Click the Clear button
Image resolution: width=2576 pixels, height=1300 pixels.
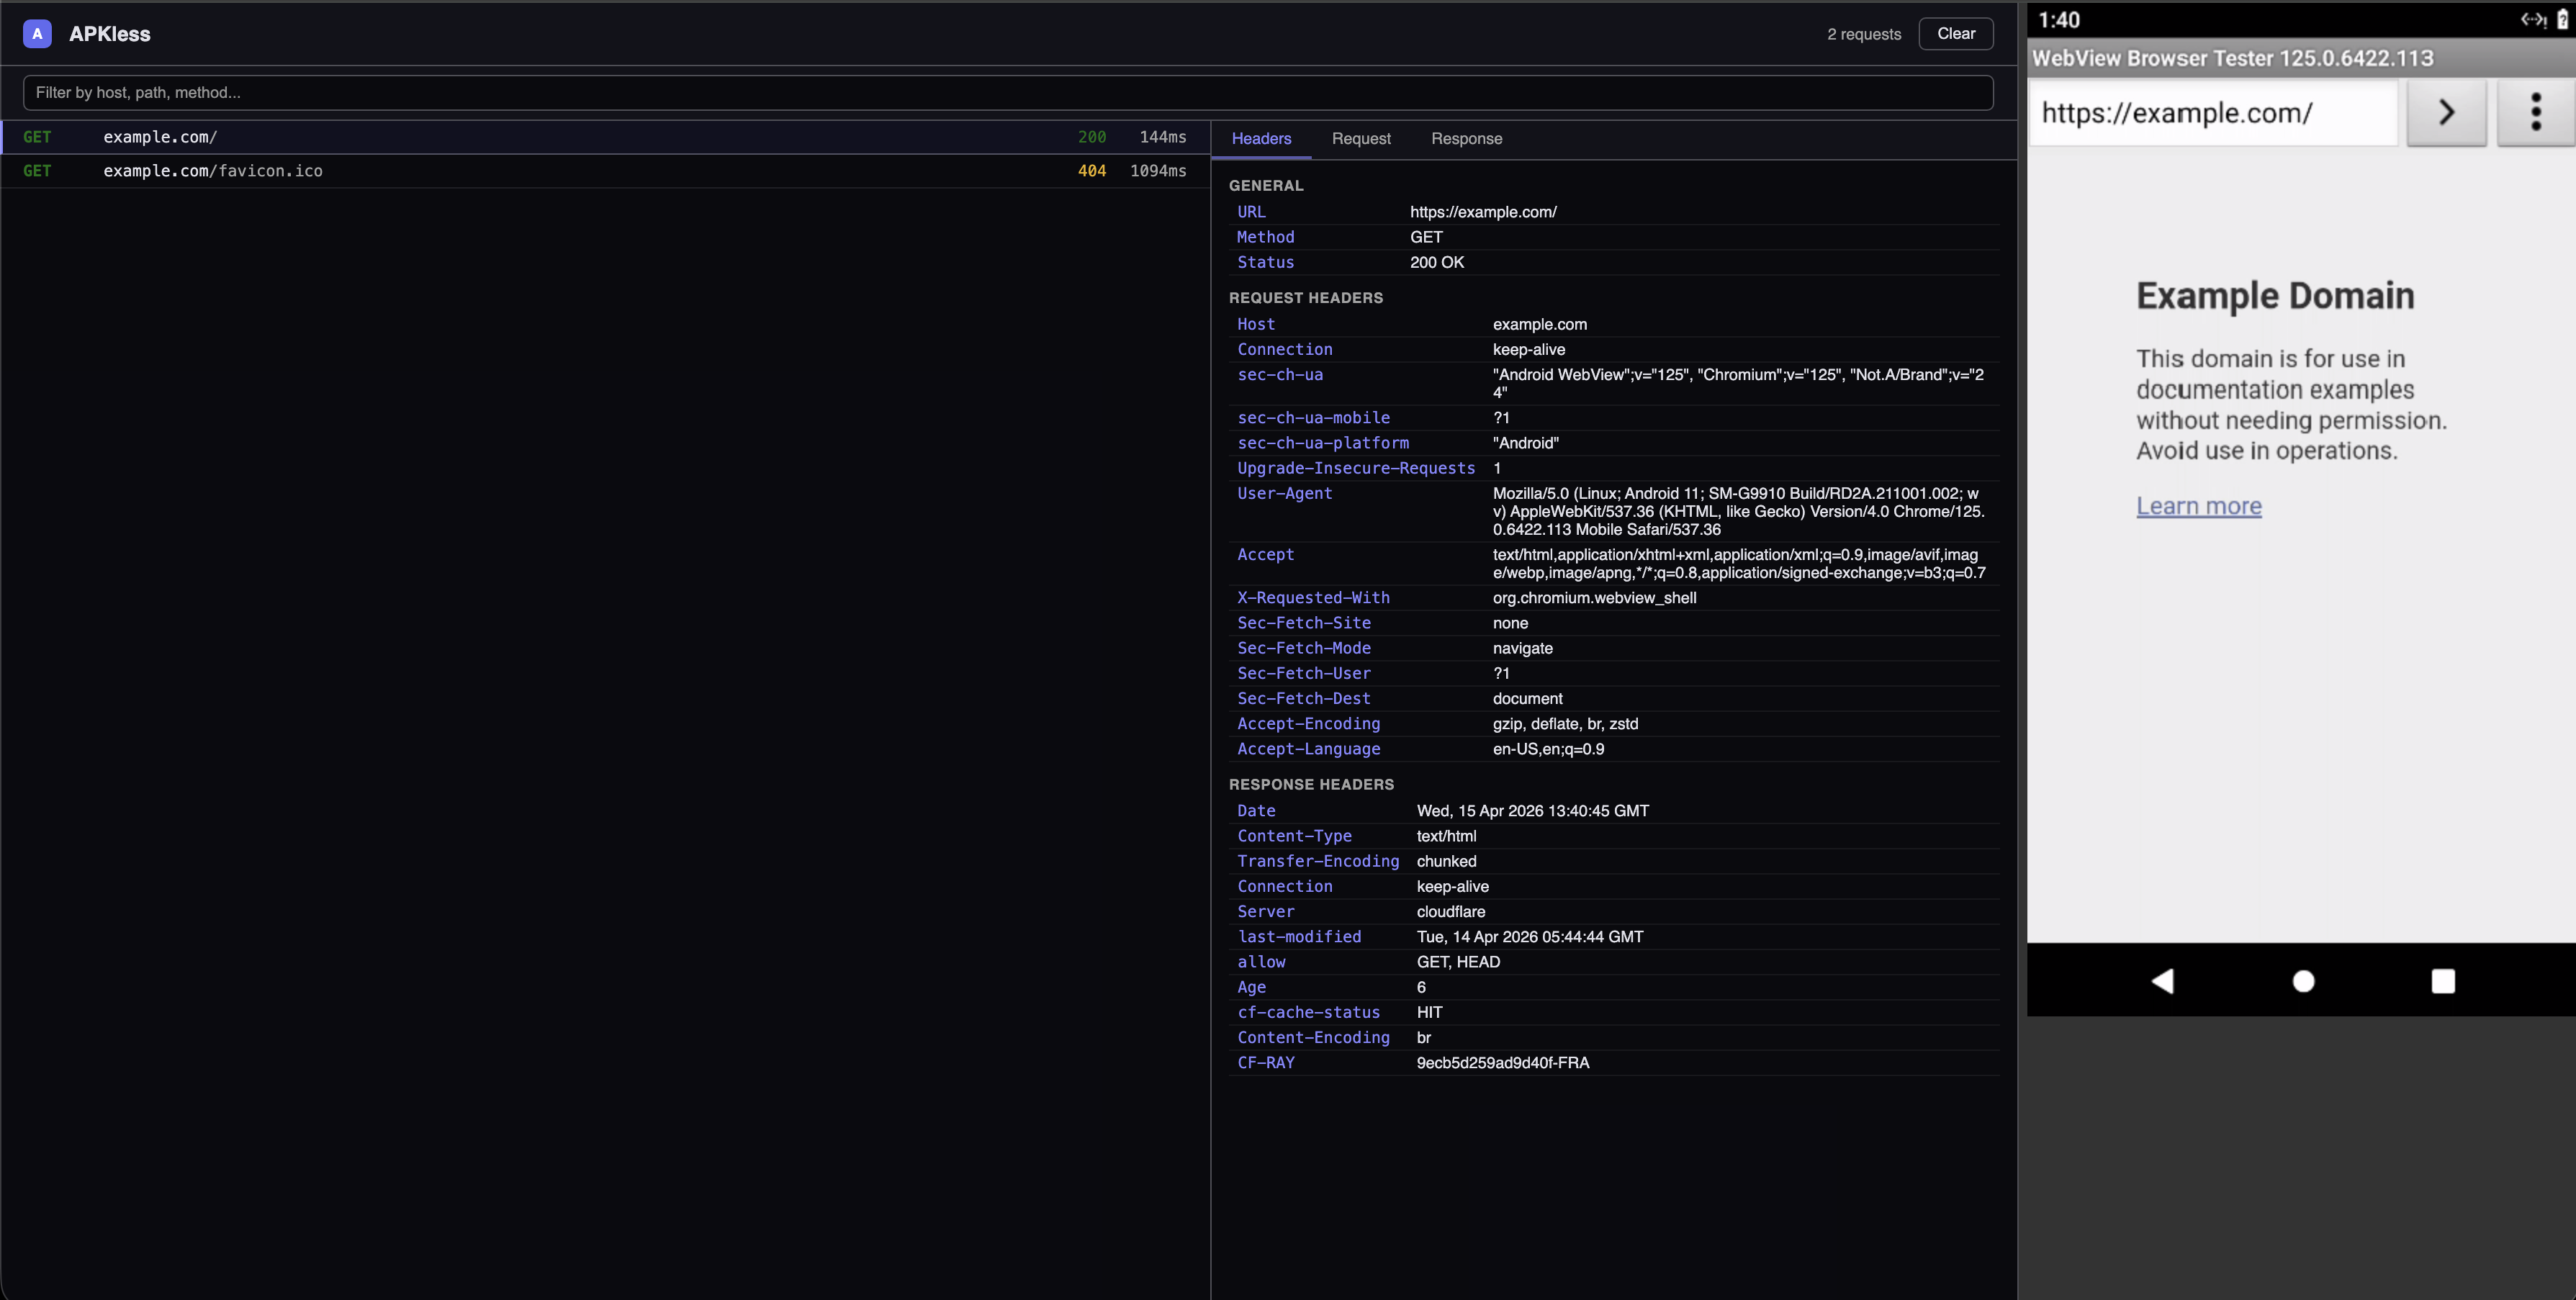tap(1955, 33)
